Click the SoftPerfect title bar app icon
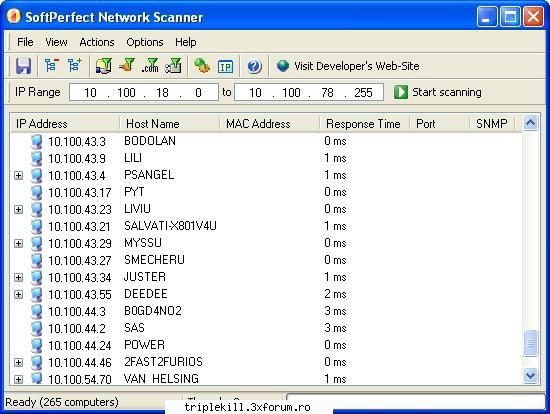This screenshot has height=414, width=550. pos(13,16)
